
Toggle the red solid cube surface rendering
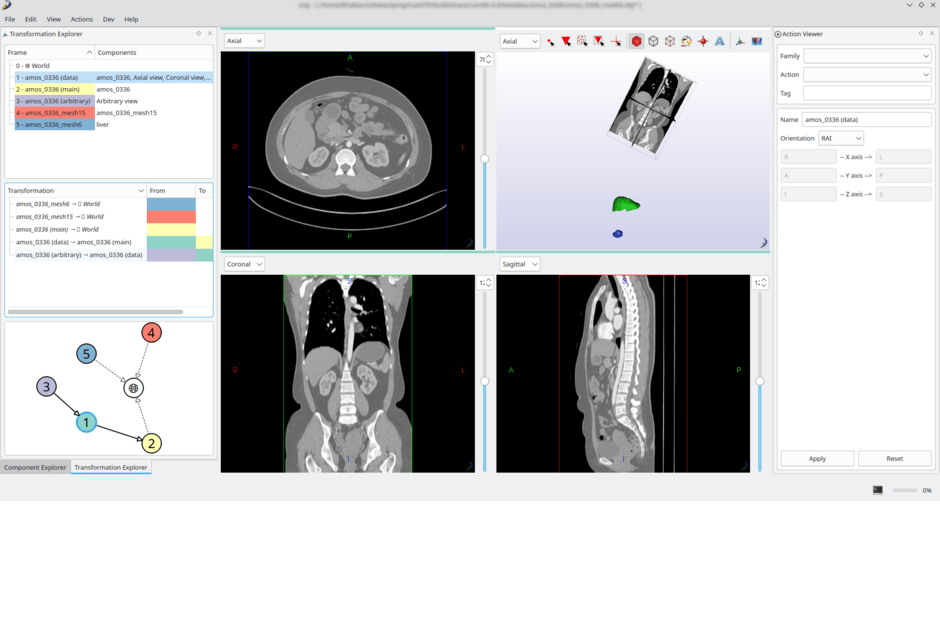click(637, 41)
